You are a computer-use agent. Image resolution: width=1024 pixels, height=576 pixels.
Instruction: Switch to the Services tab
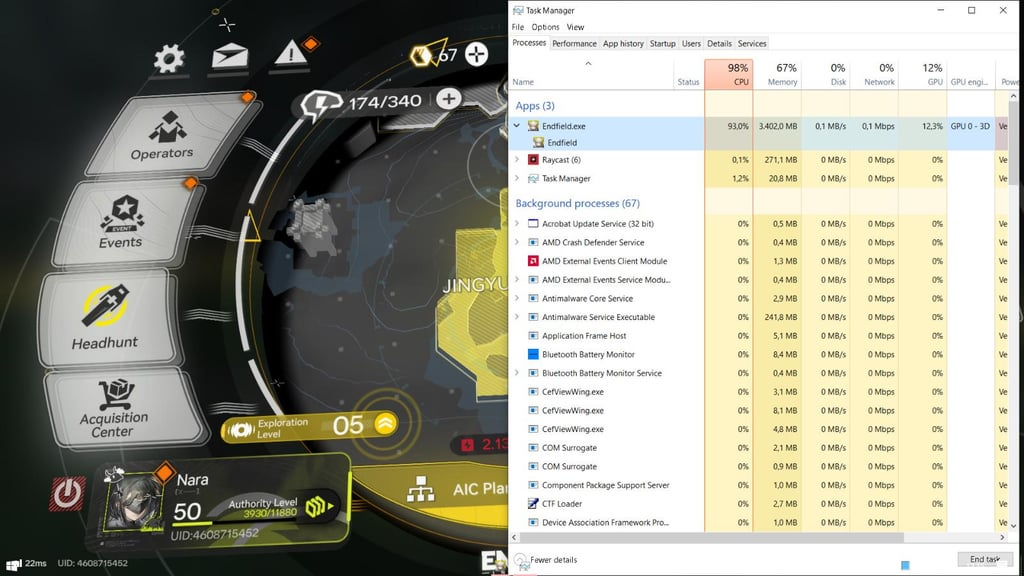tap(752, 44)
